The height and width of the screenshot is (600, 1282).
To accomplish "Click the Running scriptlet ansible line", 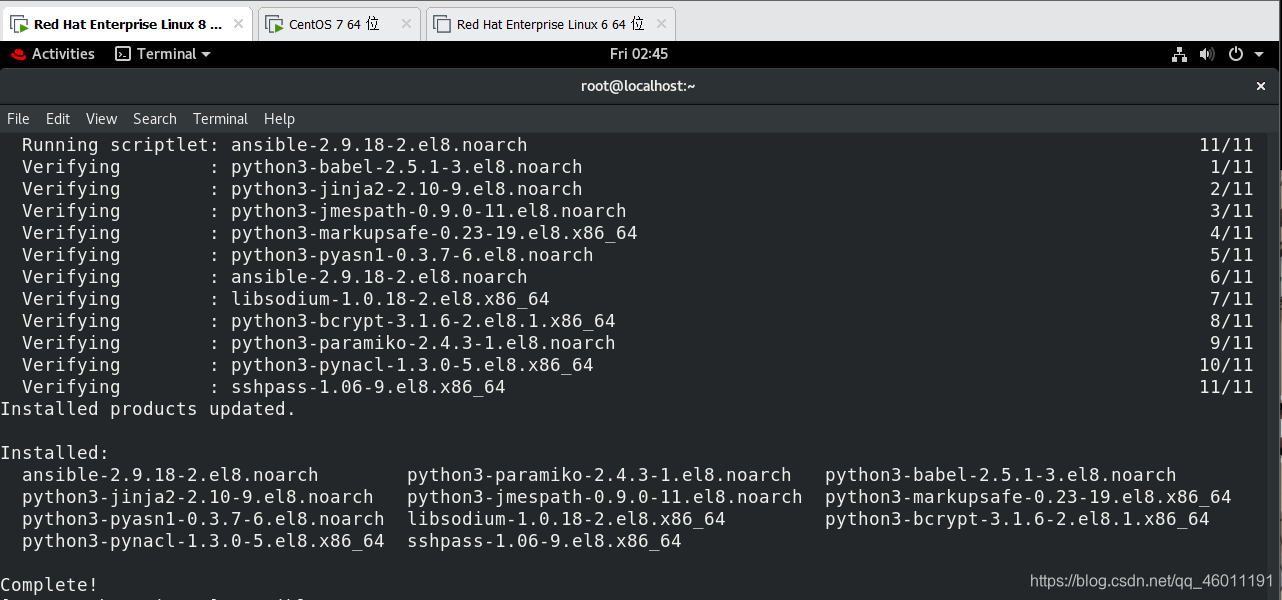I will 637,145.
